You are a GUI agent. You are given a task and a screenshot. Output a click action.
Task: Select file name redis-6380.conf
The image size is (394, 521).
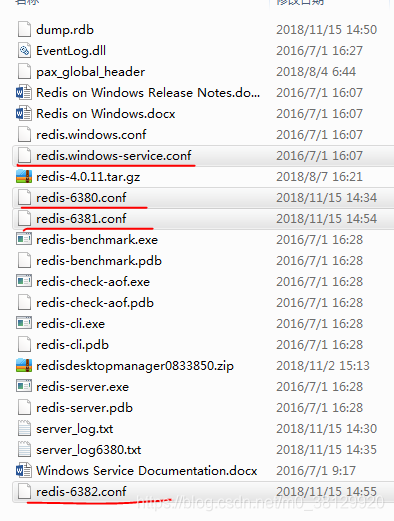click(x=81, y=198)
